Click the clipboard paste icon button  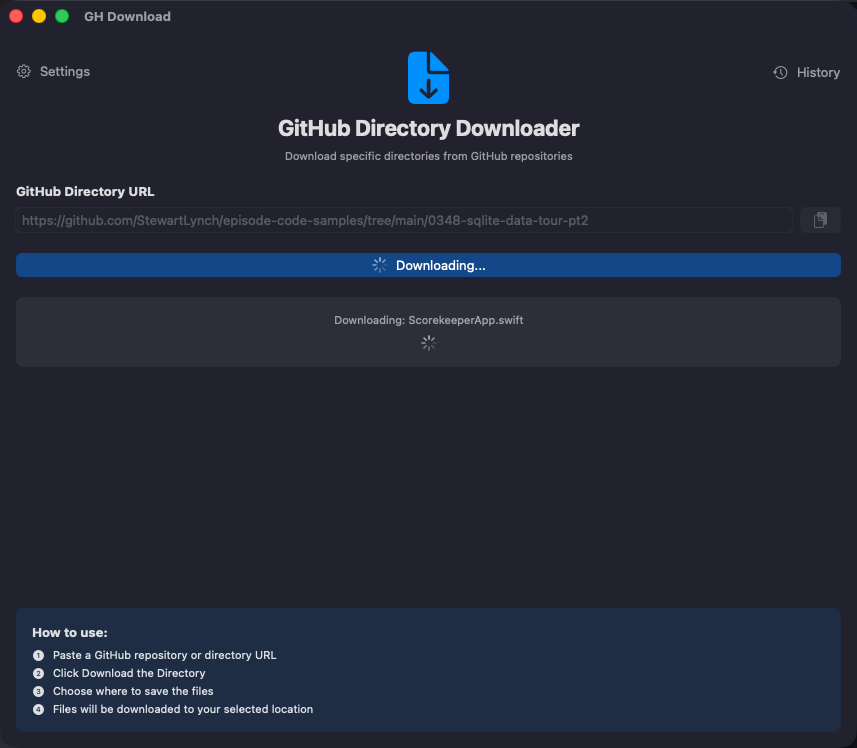(x=820, y=220)
